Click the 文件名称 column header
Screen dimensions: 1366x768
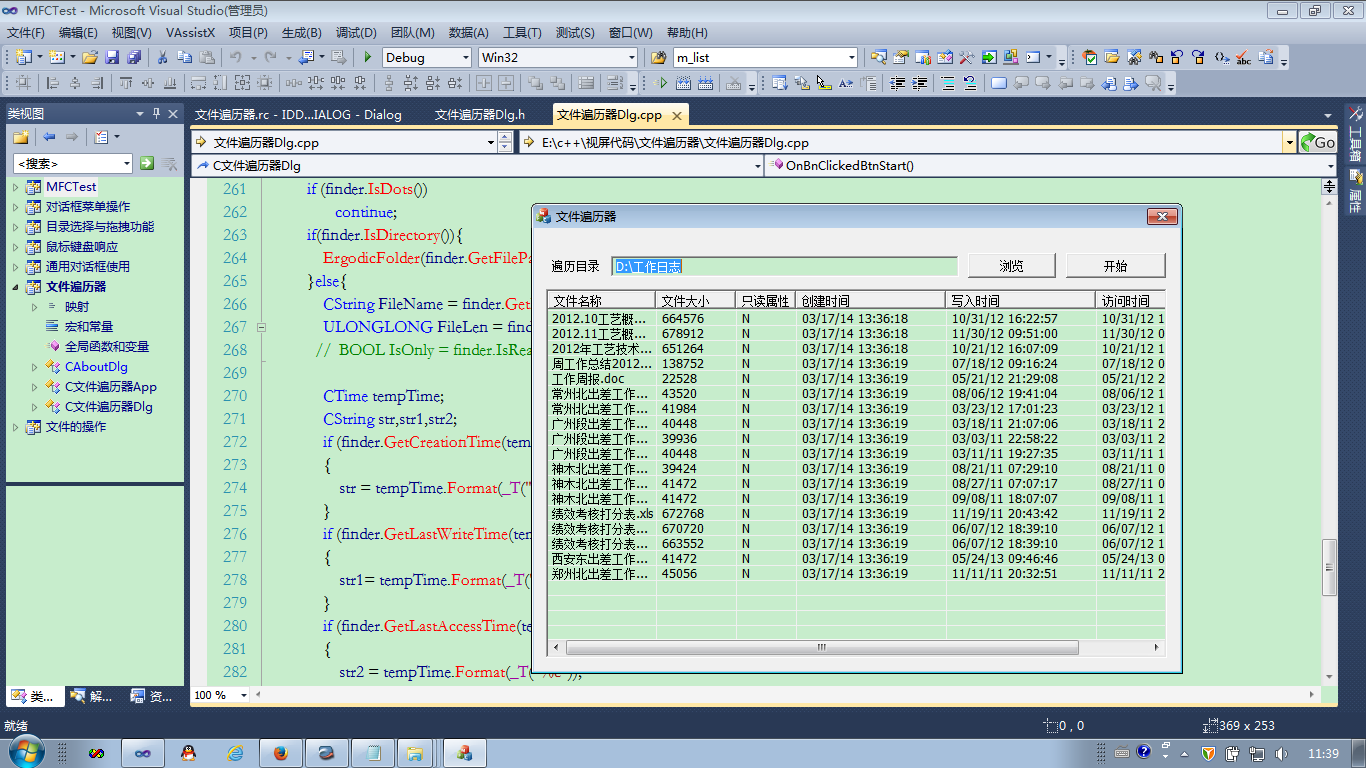tap(601, 300)
